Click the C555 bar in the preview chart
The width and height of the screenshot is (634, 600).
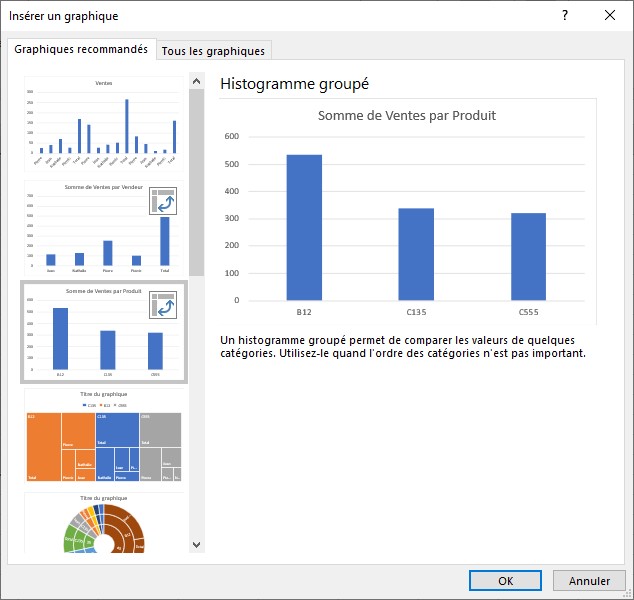click(x=528, y=256)
